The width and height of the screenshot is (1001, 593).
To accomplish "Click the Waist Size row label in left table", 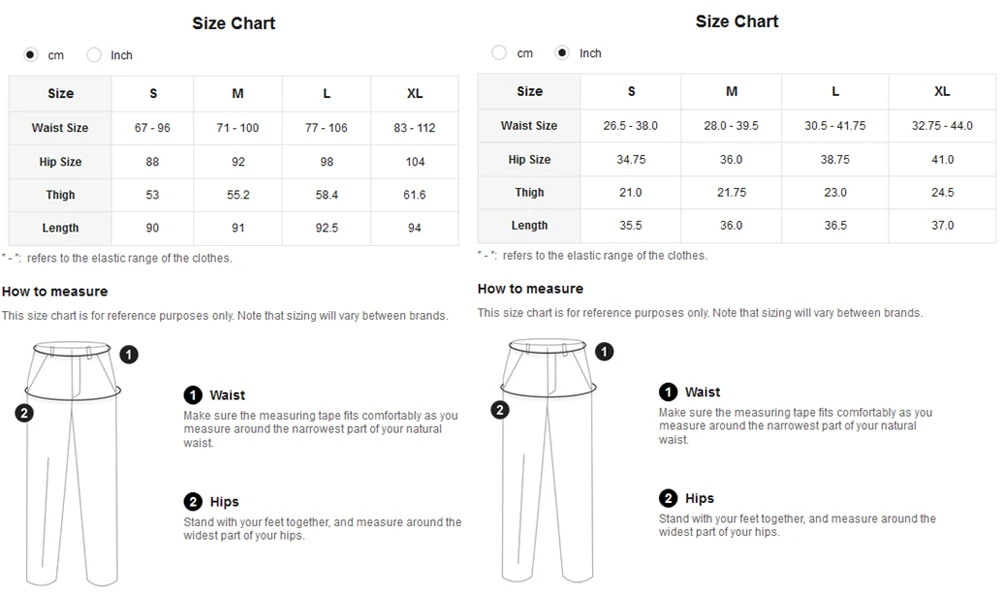I will tap(60, 128).
